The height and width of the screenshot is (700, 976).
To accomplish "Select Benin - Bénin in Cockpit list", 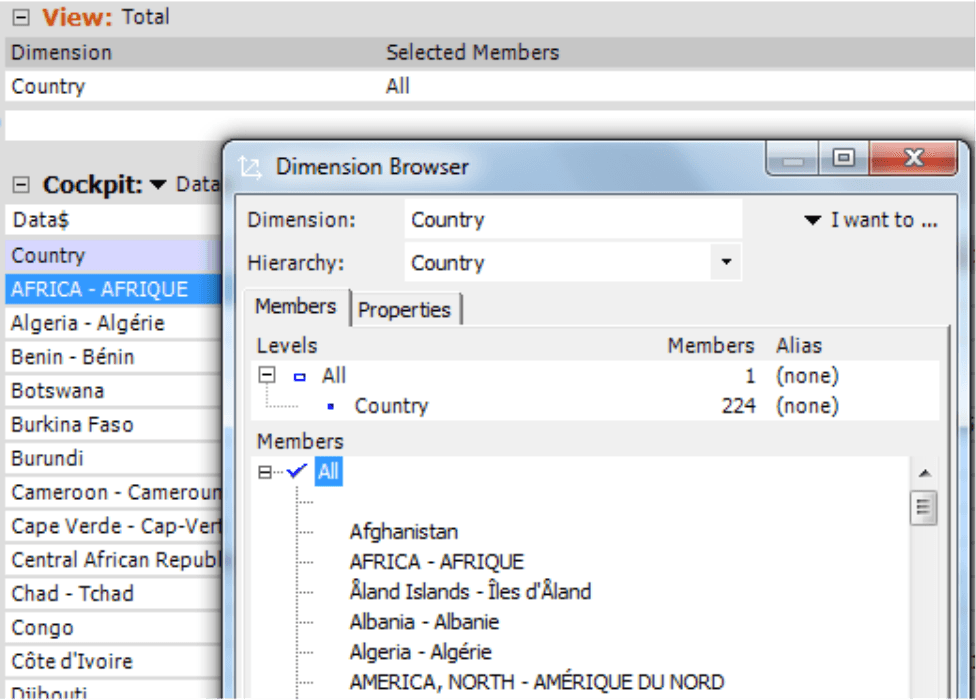I will [x=114, y=357].
